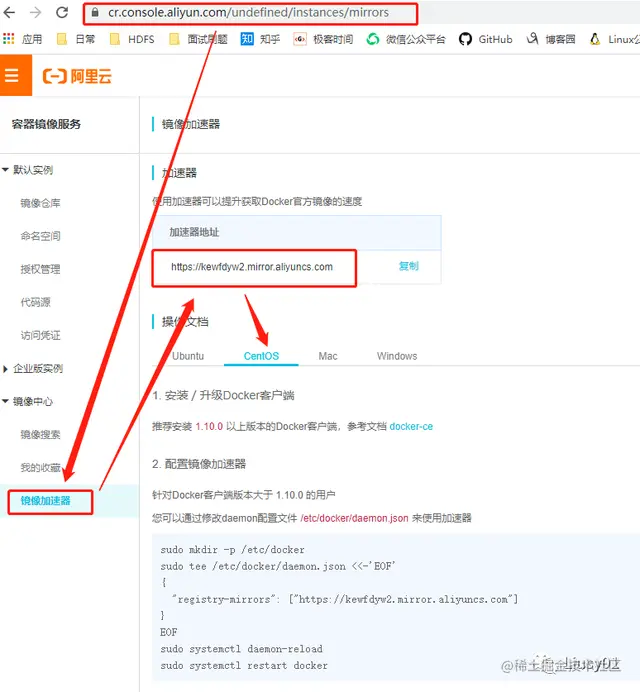Open 我的收藏 in the sidebar

40,468
